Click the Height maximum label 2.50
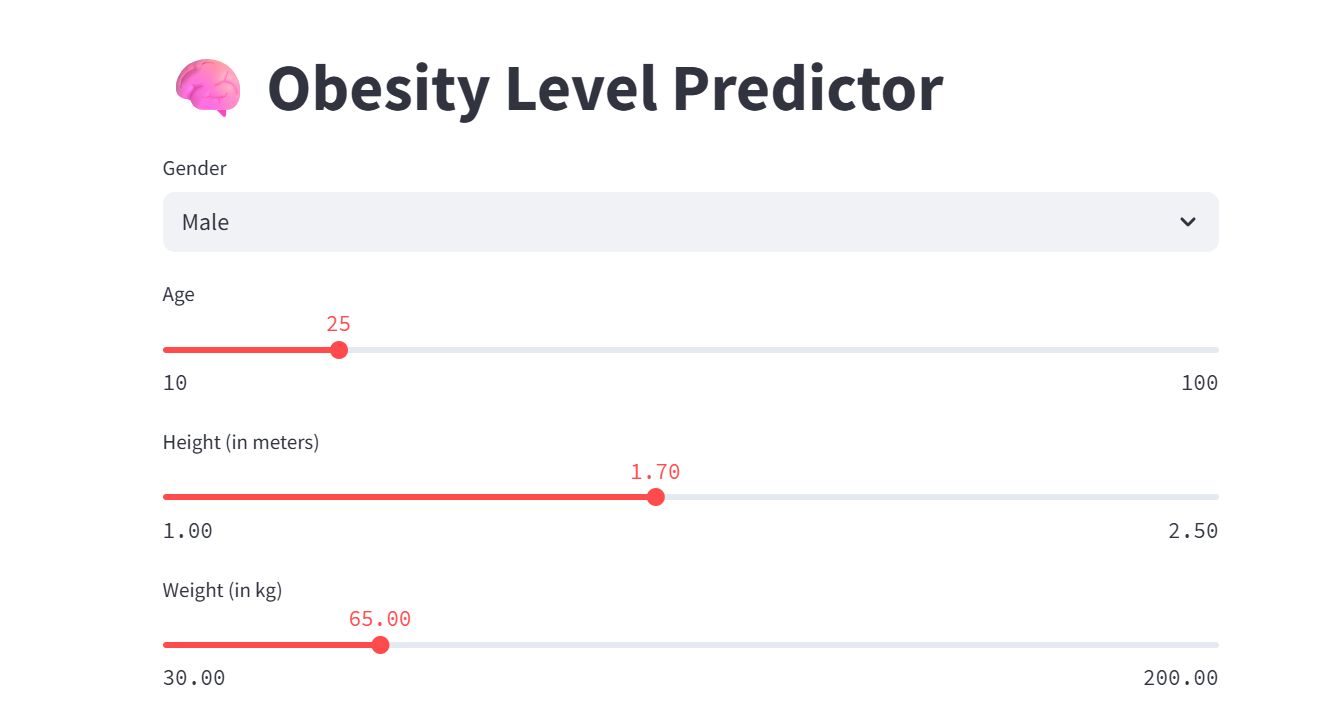Viewport: 1338px width, 712px height. [x=1193, y=531]
